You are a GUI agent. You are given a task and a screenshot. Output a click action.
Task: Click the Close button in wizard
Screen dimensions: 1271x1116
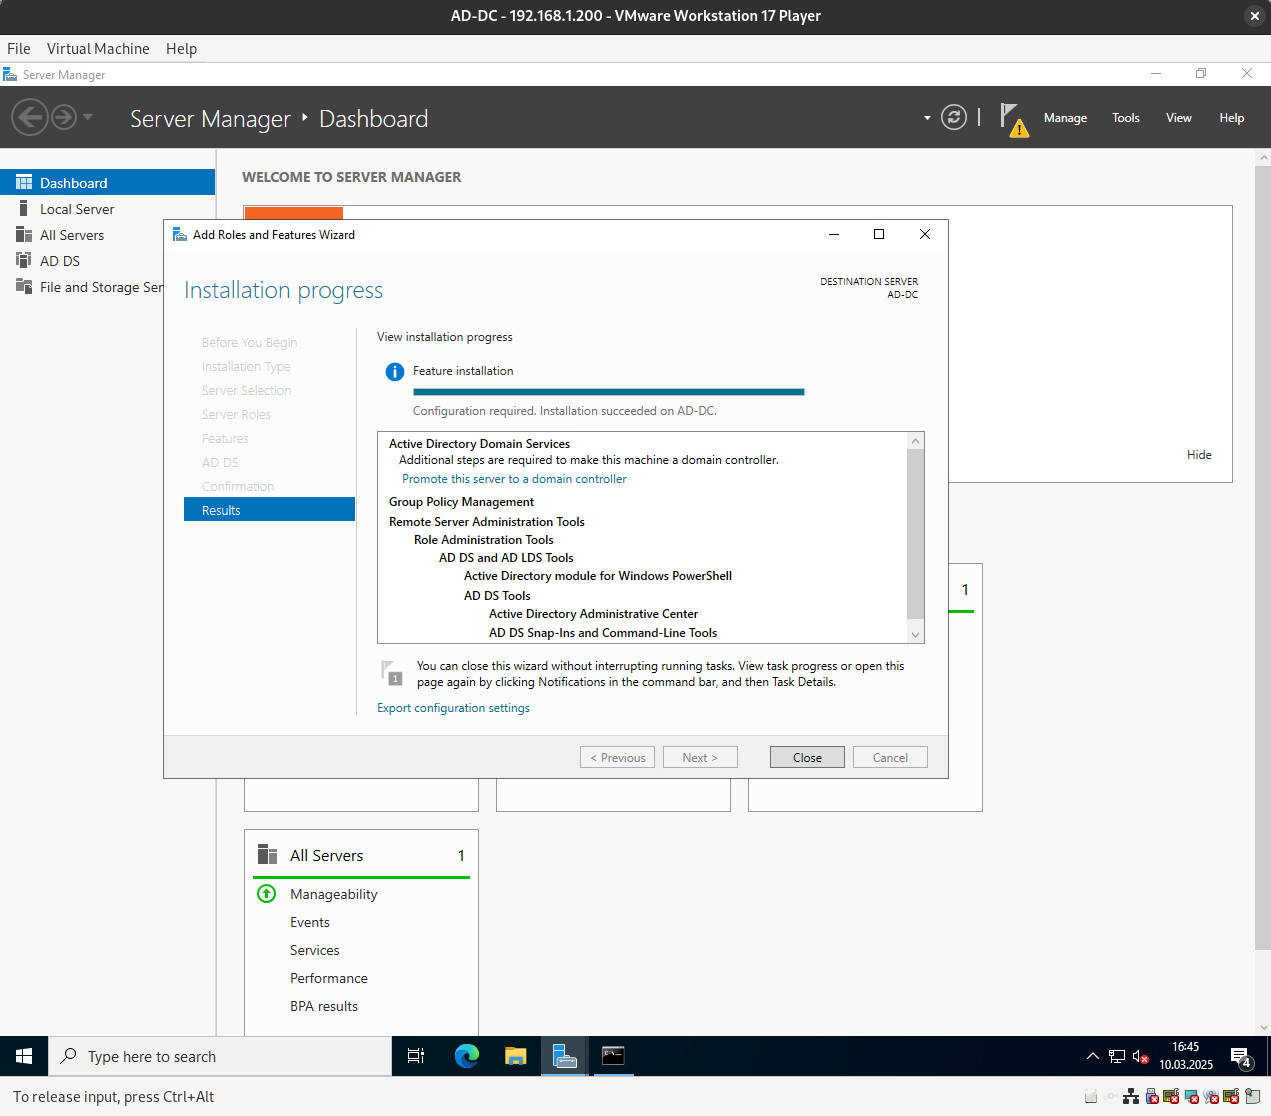click(806, 757)
